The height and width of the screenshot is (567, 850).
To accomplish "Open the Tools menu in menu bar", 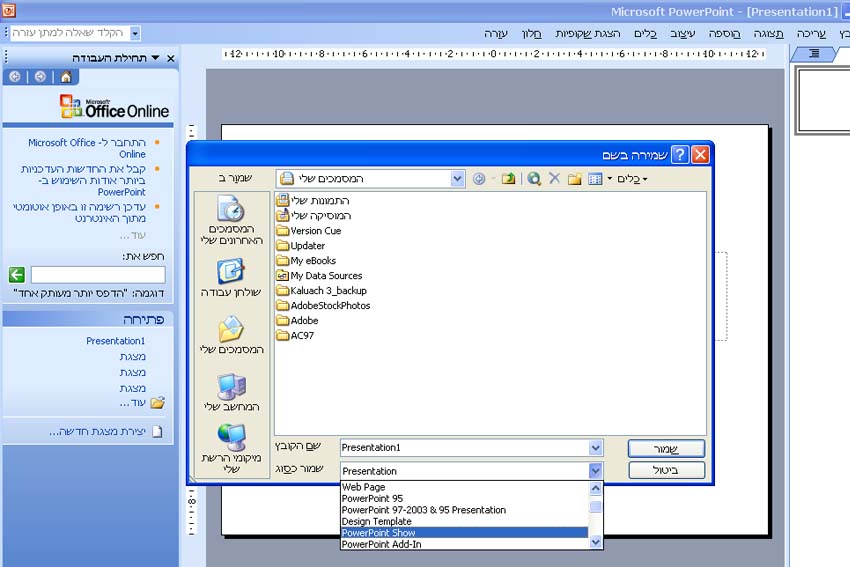I will [646, 34].
